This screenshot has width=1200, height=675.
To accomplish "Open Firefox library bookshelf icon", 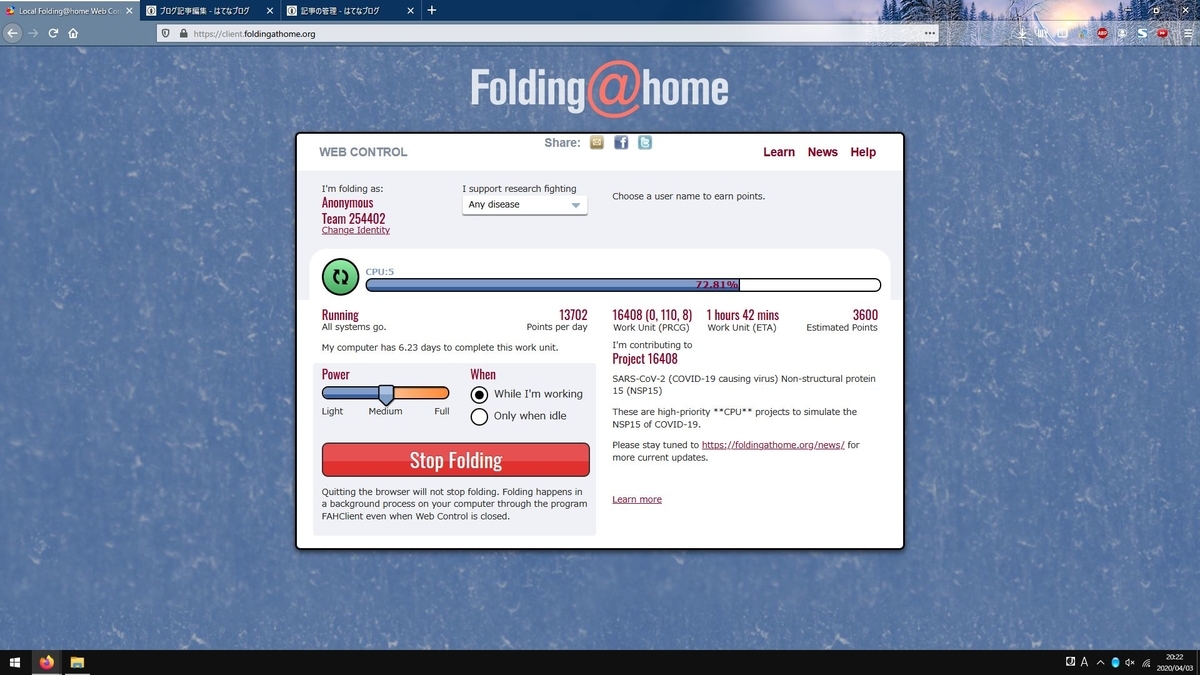I will (1044, 33).
